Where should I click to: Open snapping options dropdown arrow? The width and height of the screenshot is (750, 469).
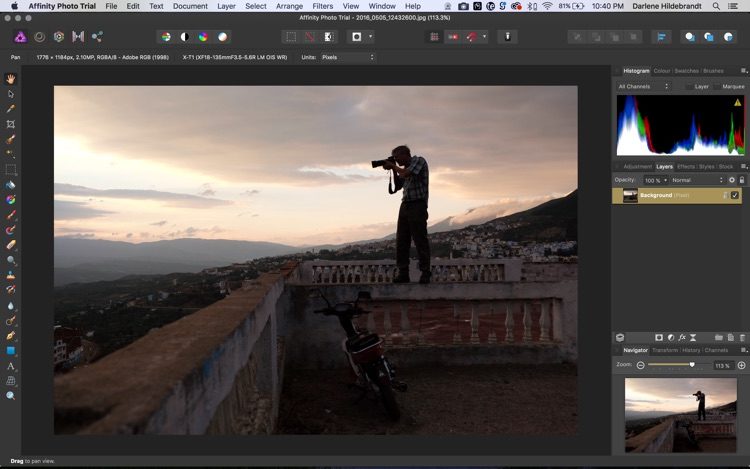[484, 37]
